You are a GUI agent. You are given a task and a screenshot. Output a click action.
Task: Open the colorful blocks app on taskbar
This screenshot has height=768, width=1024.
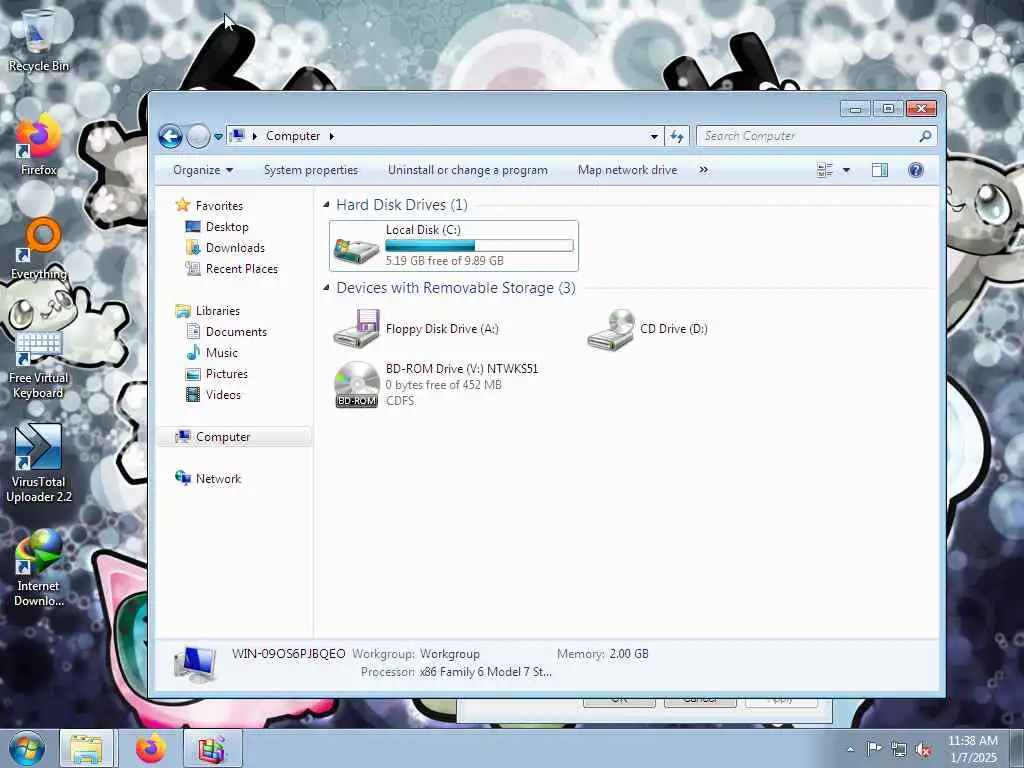212,748
